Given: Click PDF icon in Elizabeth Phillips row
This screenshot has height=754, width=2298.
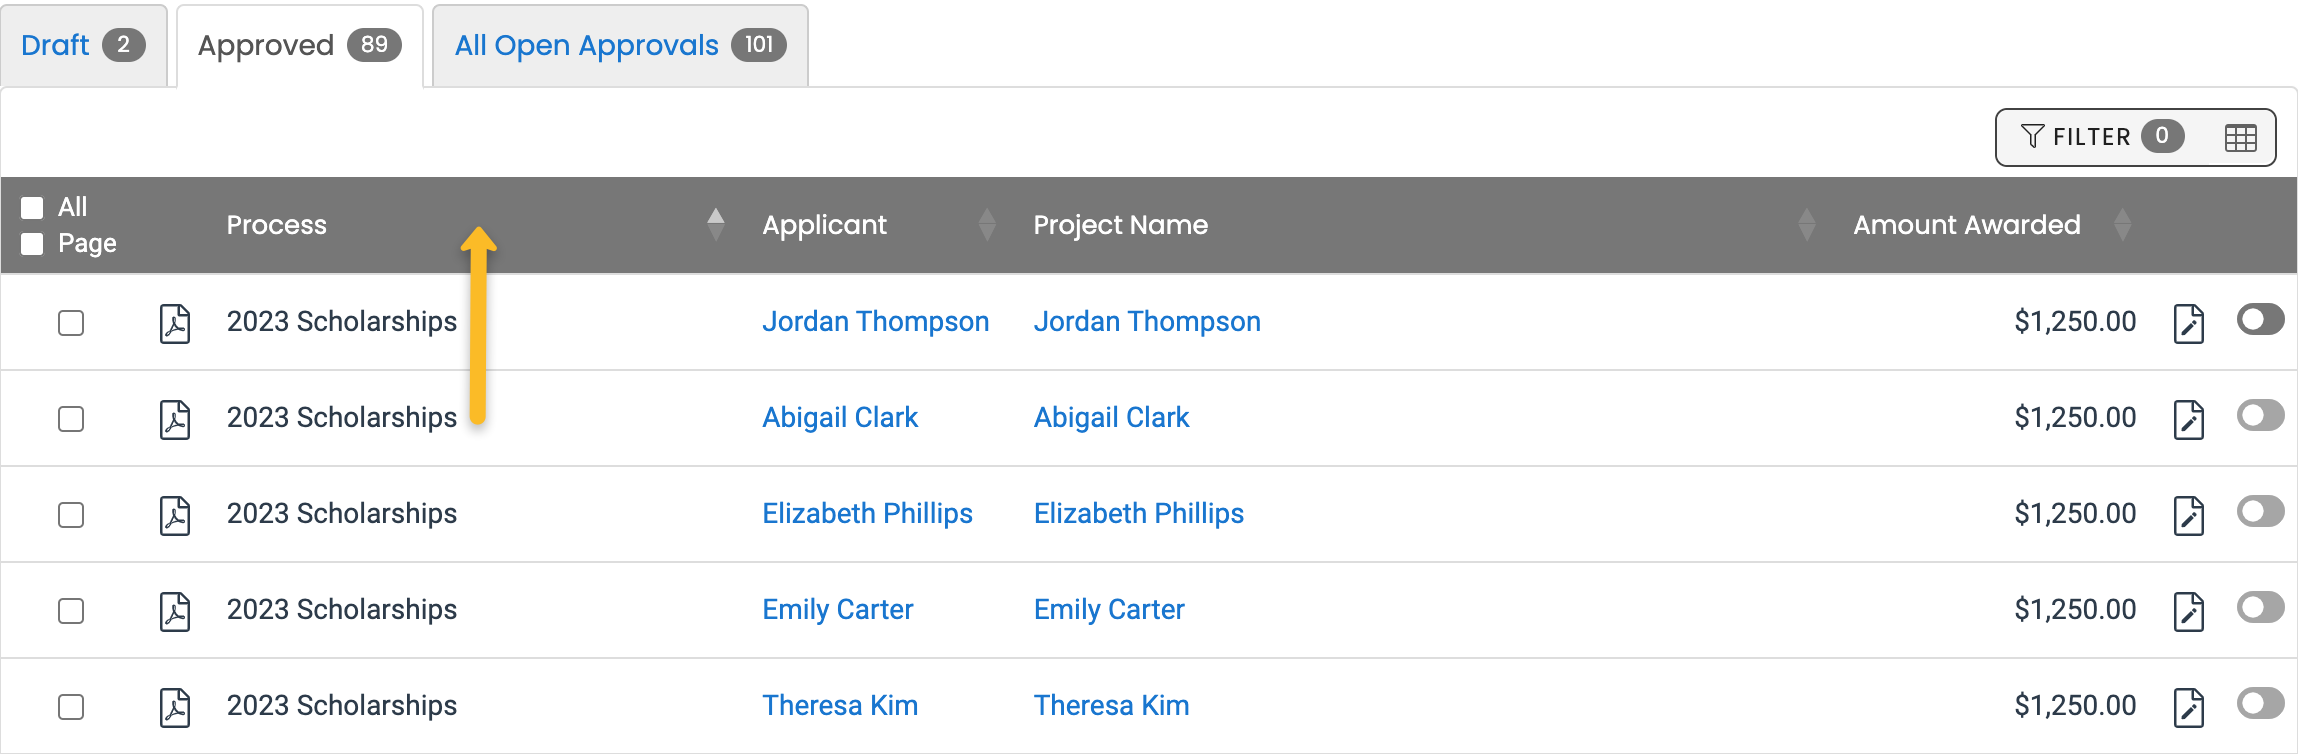Looking at the screenshot, I should (x=175, y=515).
